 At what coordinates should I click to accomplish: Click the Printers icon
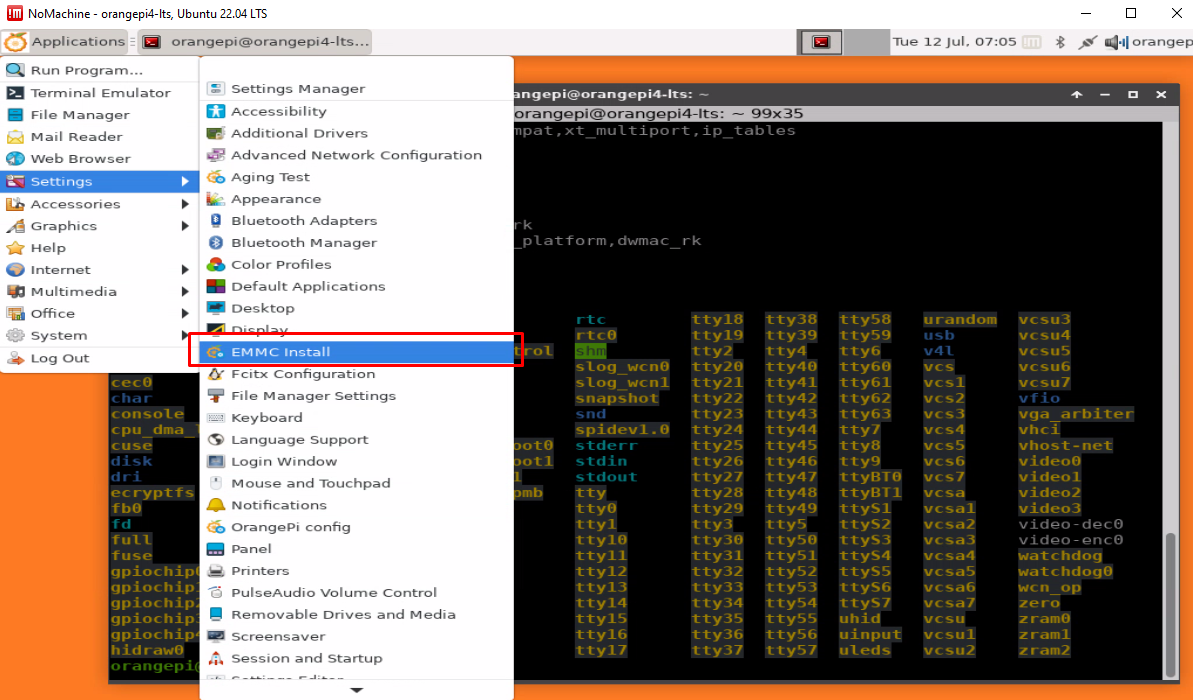[216, 571]
